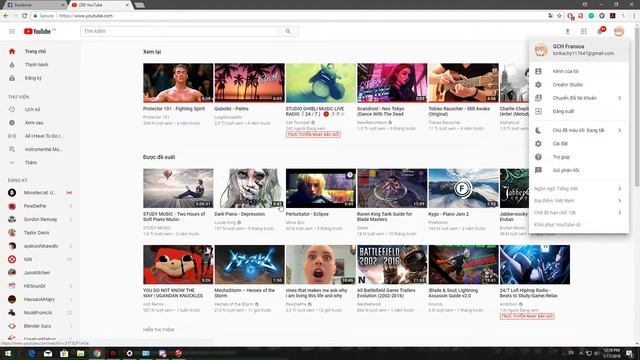Open Protector 101 Fighting Spirit thumbnail
Viewport: 640px width, 360px height.
click(178, 83)
